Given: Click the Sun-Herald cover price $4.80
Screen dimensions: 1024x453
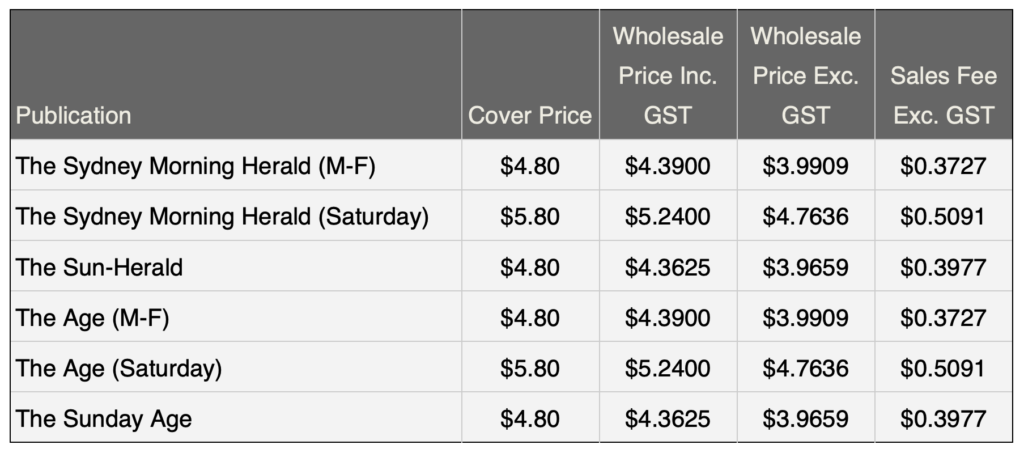Looking at the screenshot, I should (x=530, y=267).
